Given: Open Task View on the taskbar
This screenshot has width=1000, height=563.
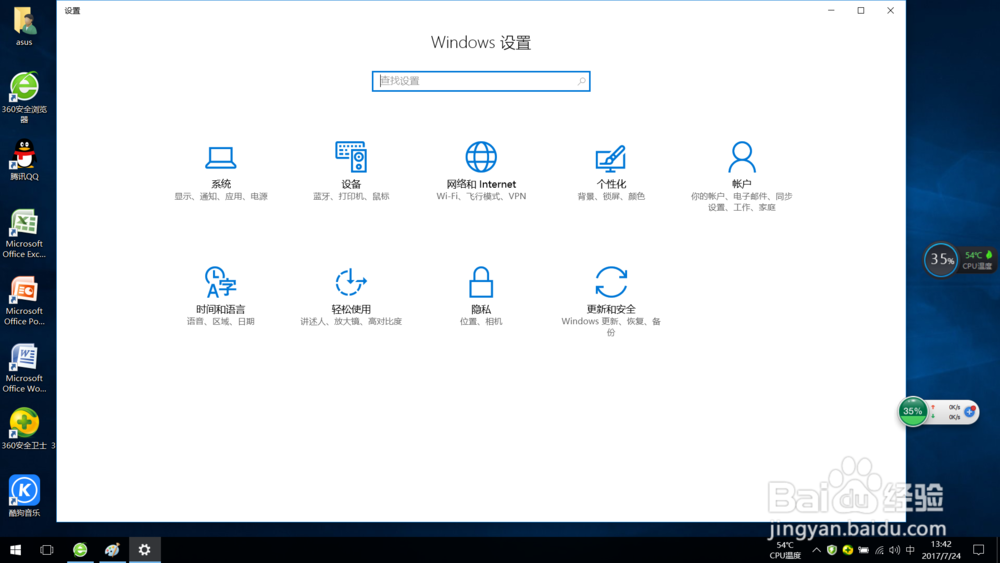Looking at the screenshot, I should point(47,550).
